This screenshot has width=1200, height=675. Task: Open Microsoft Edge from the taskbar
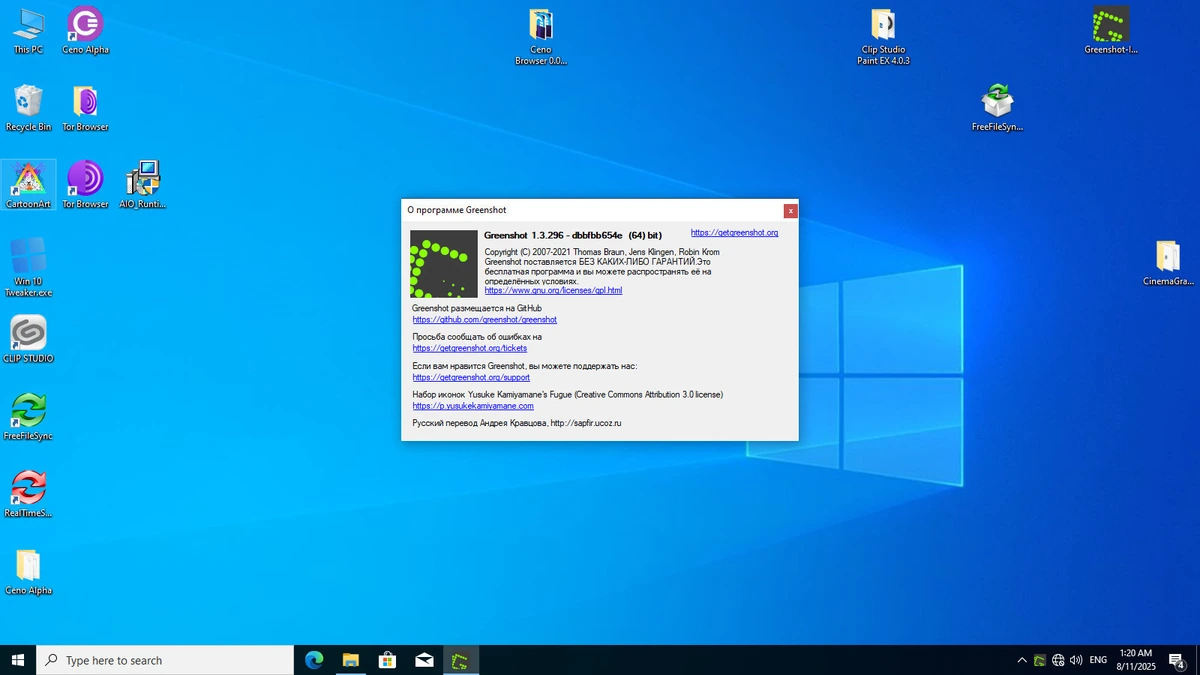pyautogui.click(x=314, y=660)
